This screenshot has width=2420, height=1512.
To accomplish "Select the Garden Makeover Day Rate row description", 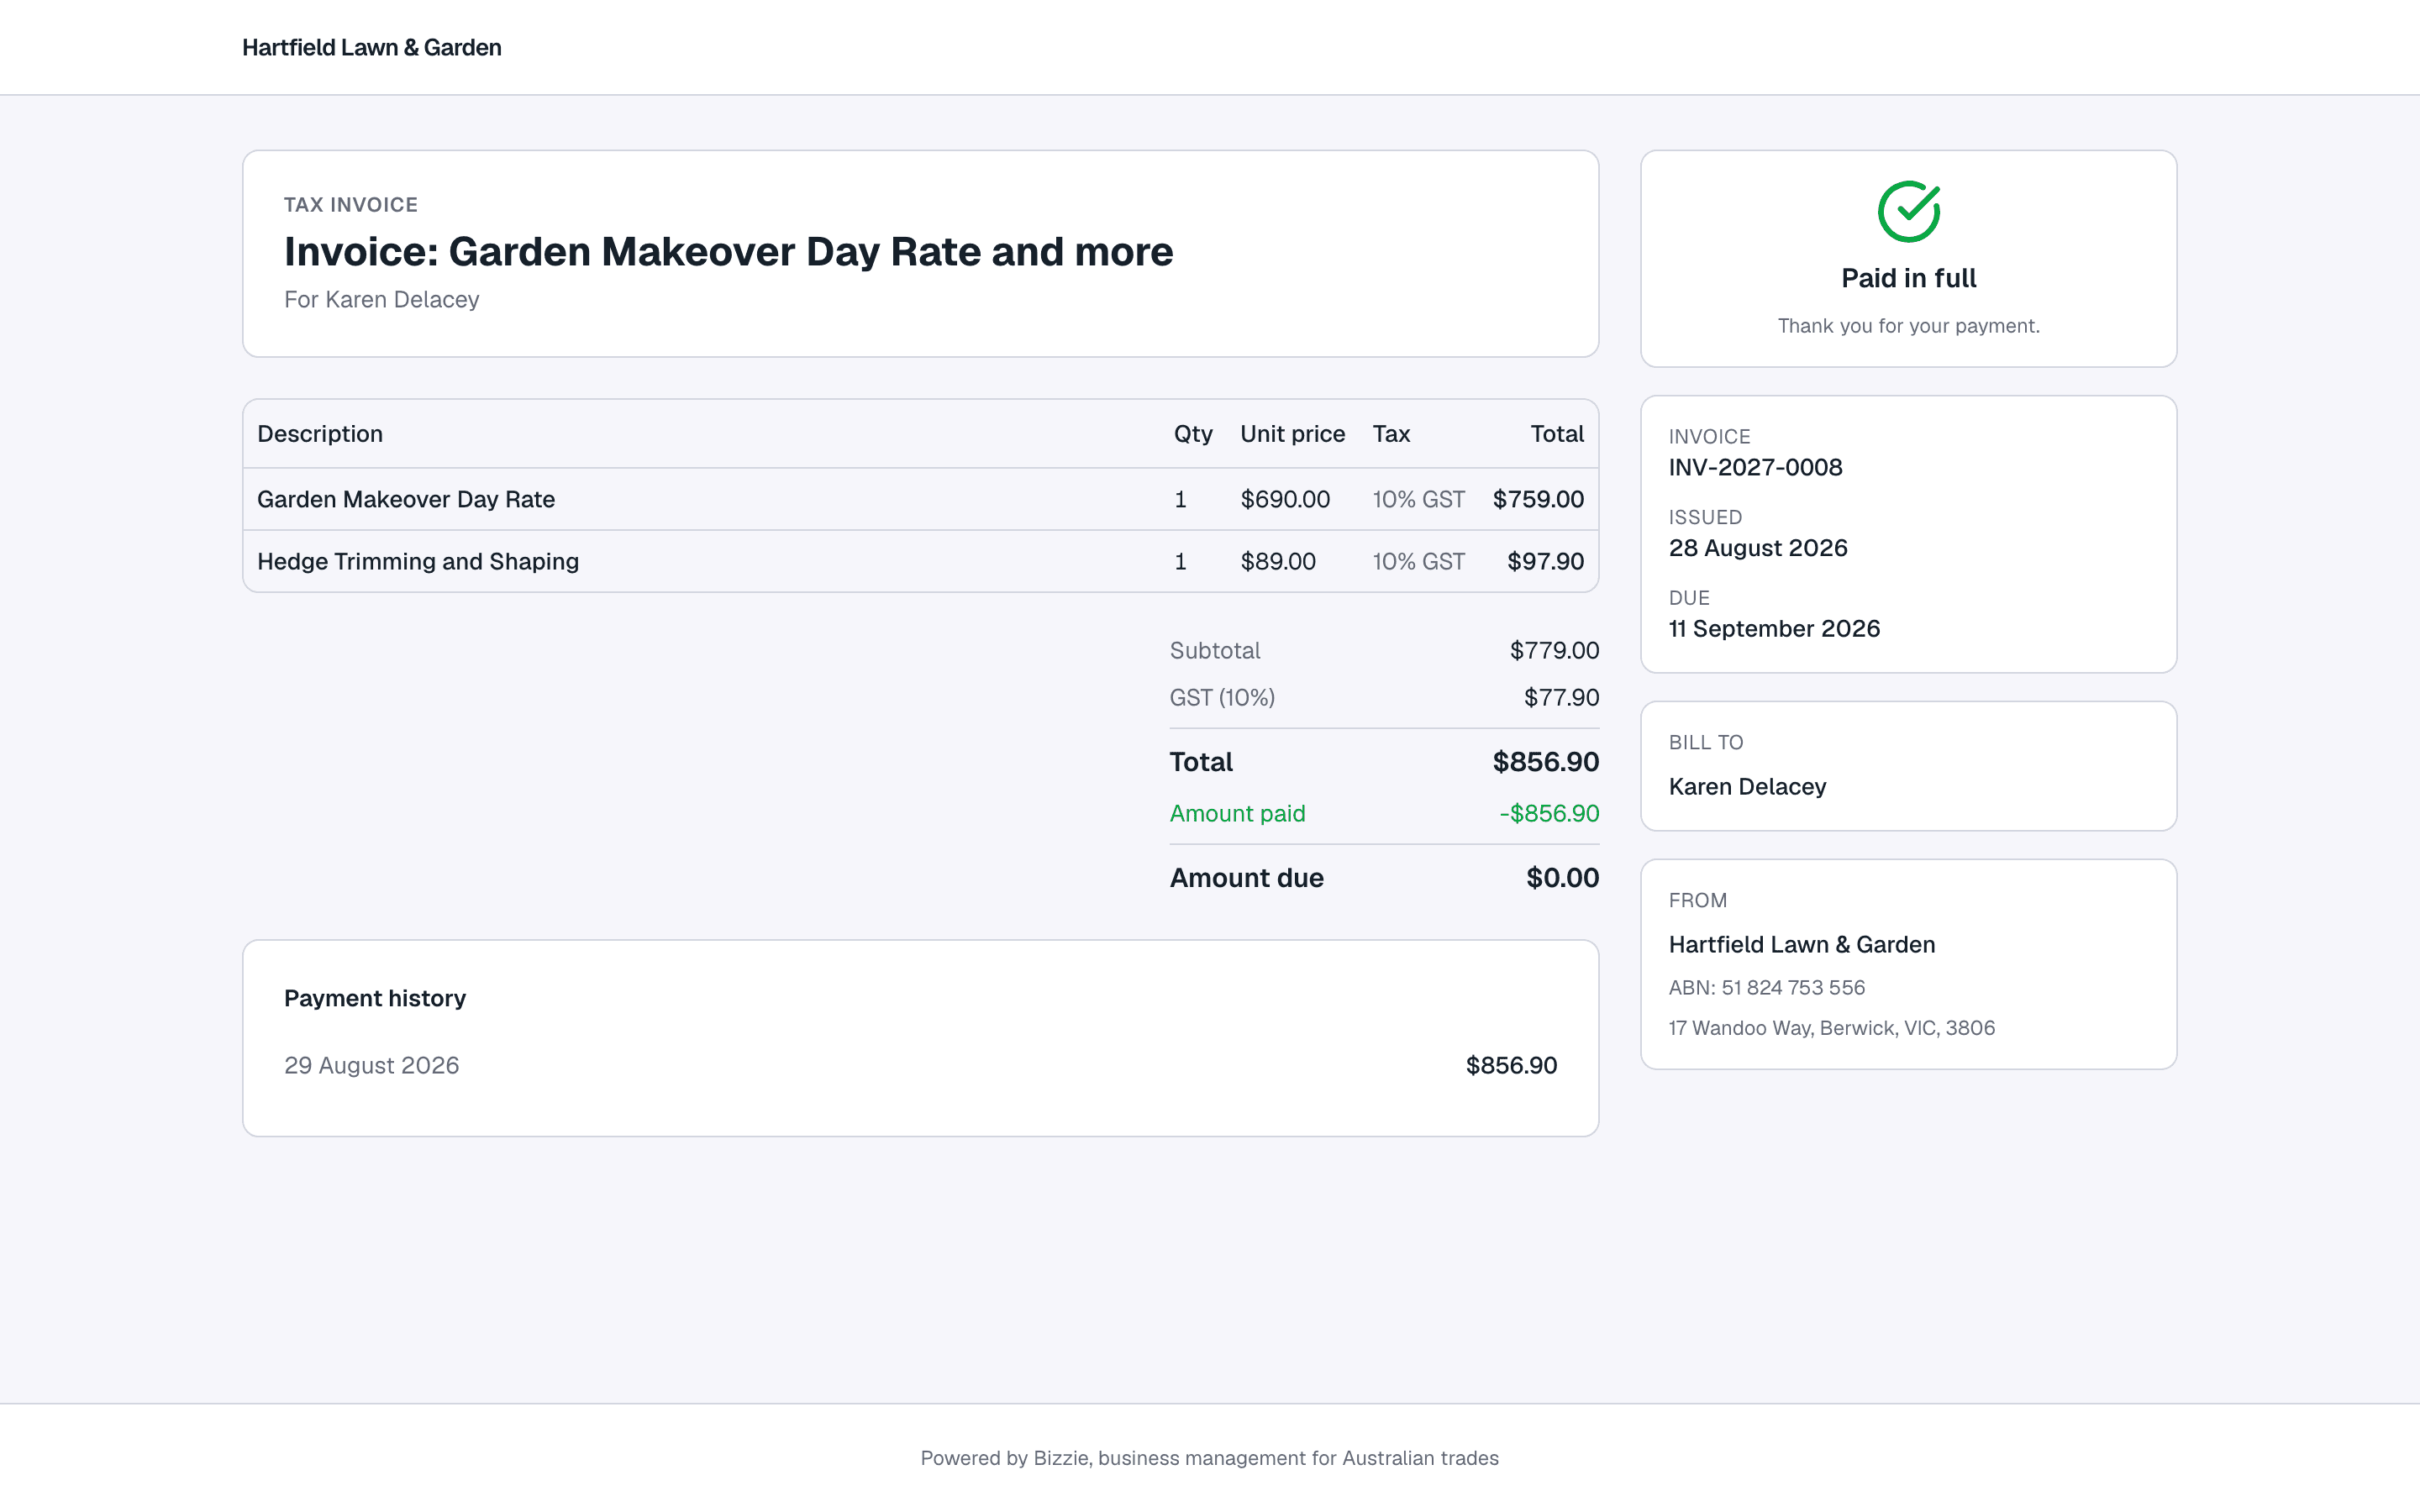I will point(406,499).
